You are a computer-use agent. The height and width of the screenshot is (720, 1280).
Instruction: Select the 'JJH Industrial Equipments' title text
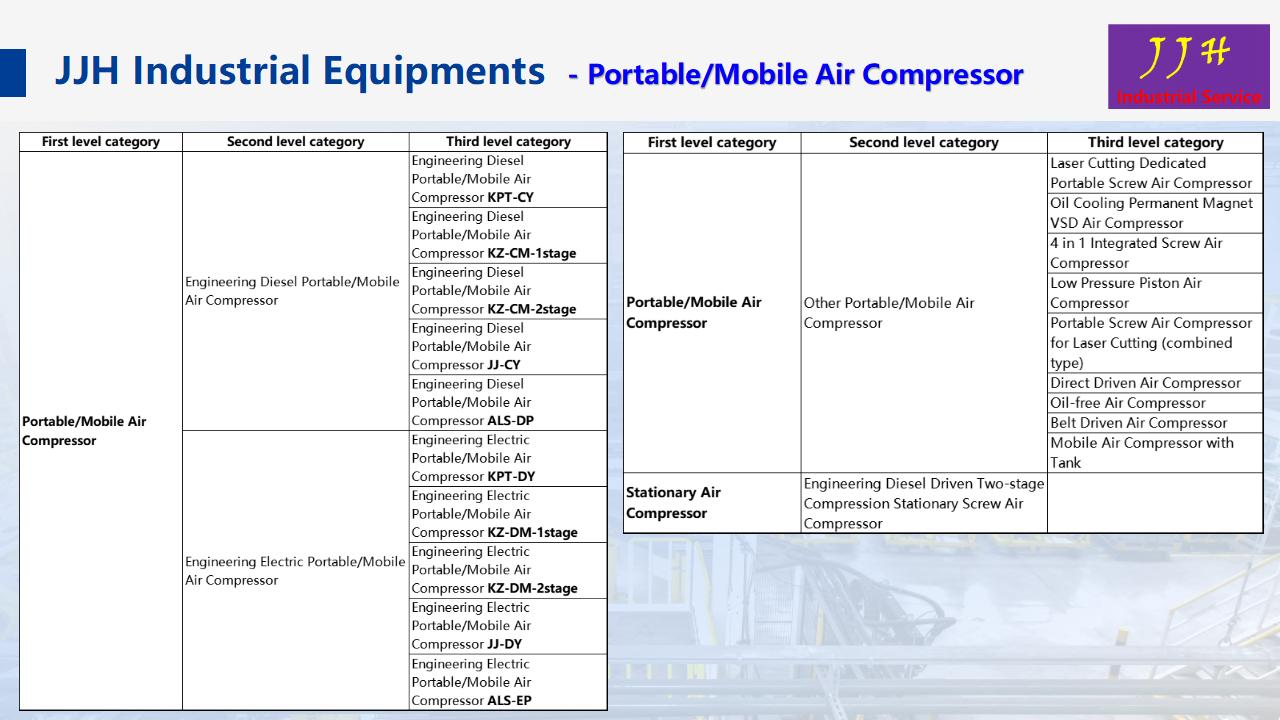[299, 71]
